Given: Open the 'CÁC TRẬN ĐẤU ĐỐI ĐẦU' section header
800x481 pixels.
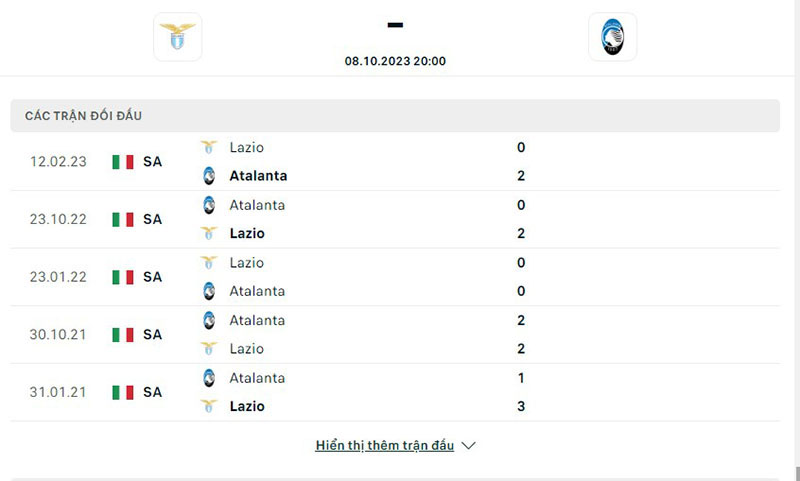Looking at the screenshot, I should point(84,116).
